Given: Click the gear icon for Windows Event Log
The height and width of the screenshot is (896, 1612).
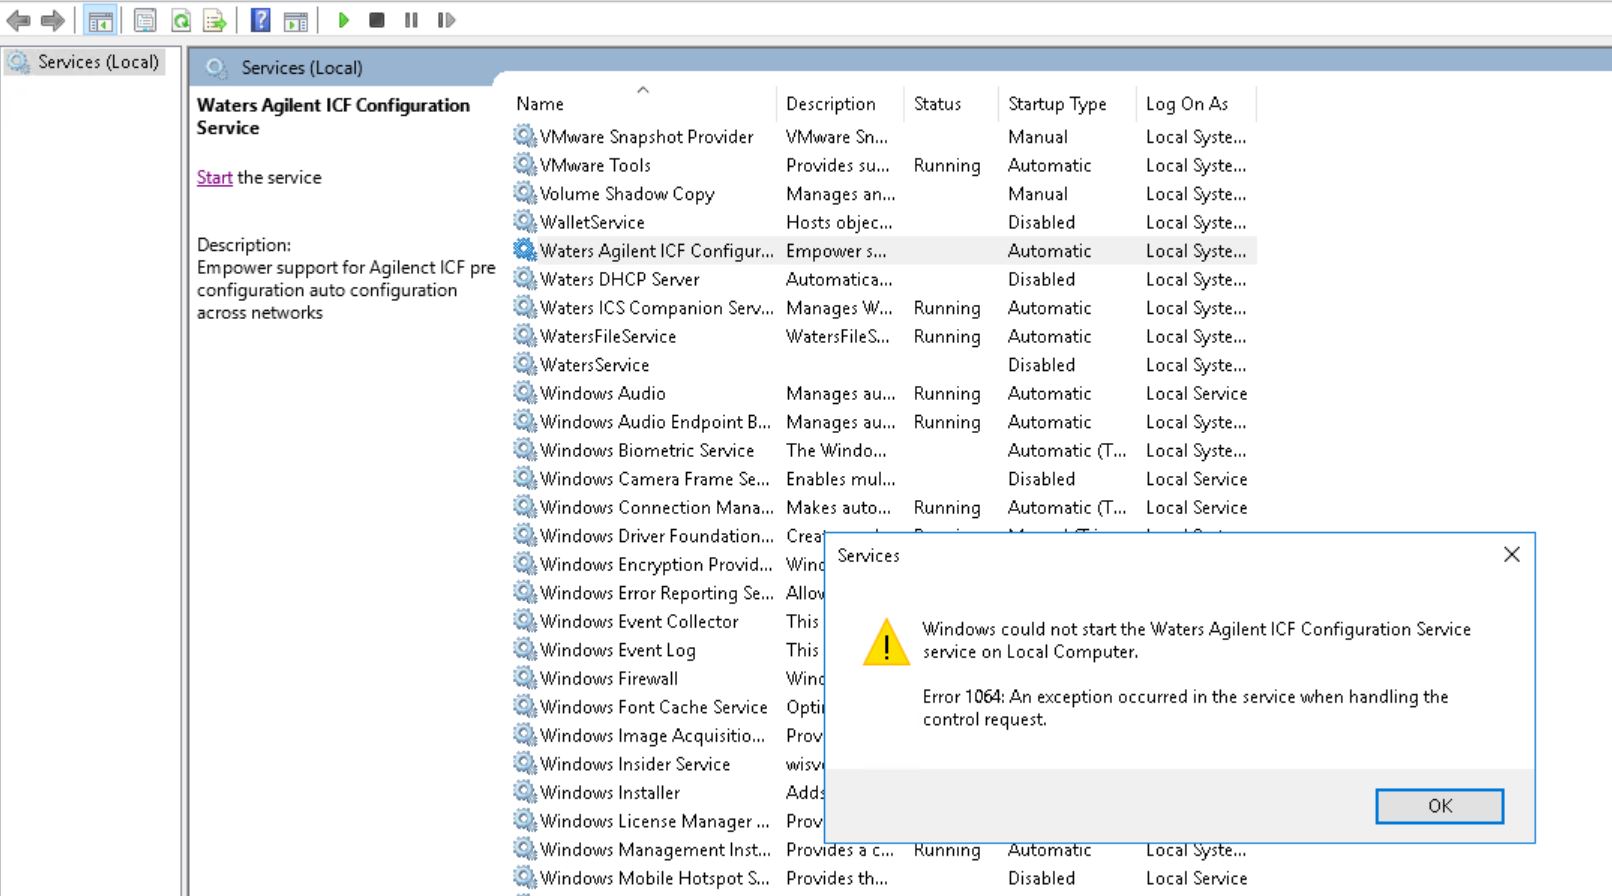Looking at the screenshot, I should (x=524, y=648).
